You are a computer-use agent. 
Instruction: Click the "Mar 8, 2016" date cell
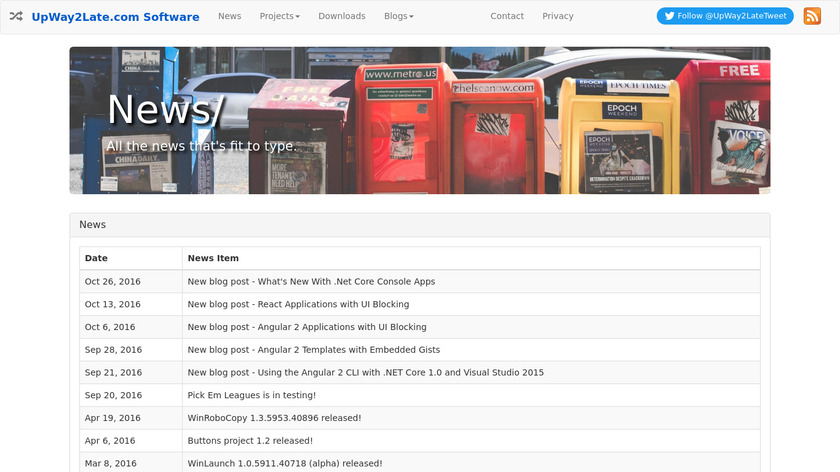click(x=131, y=462)
